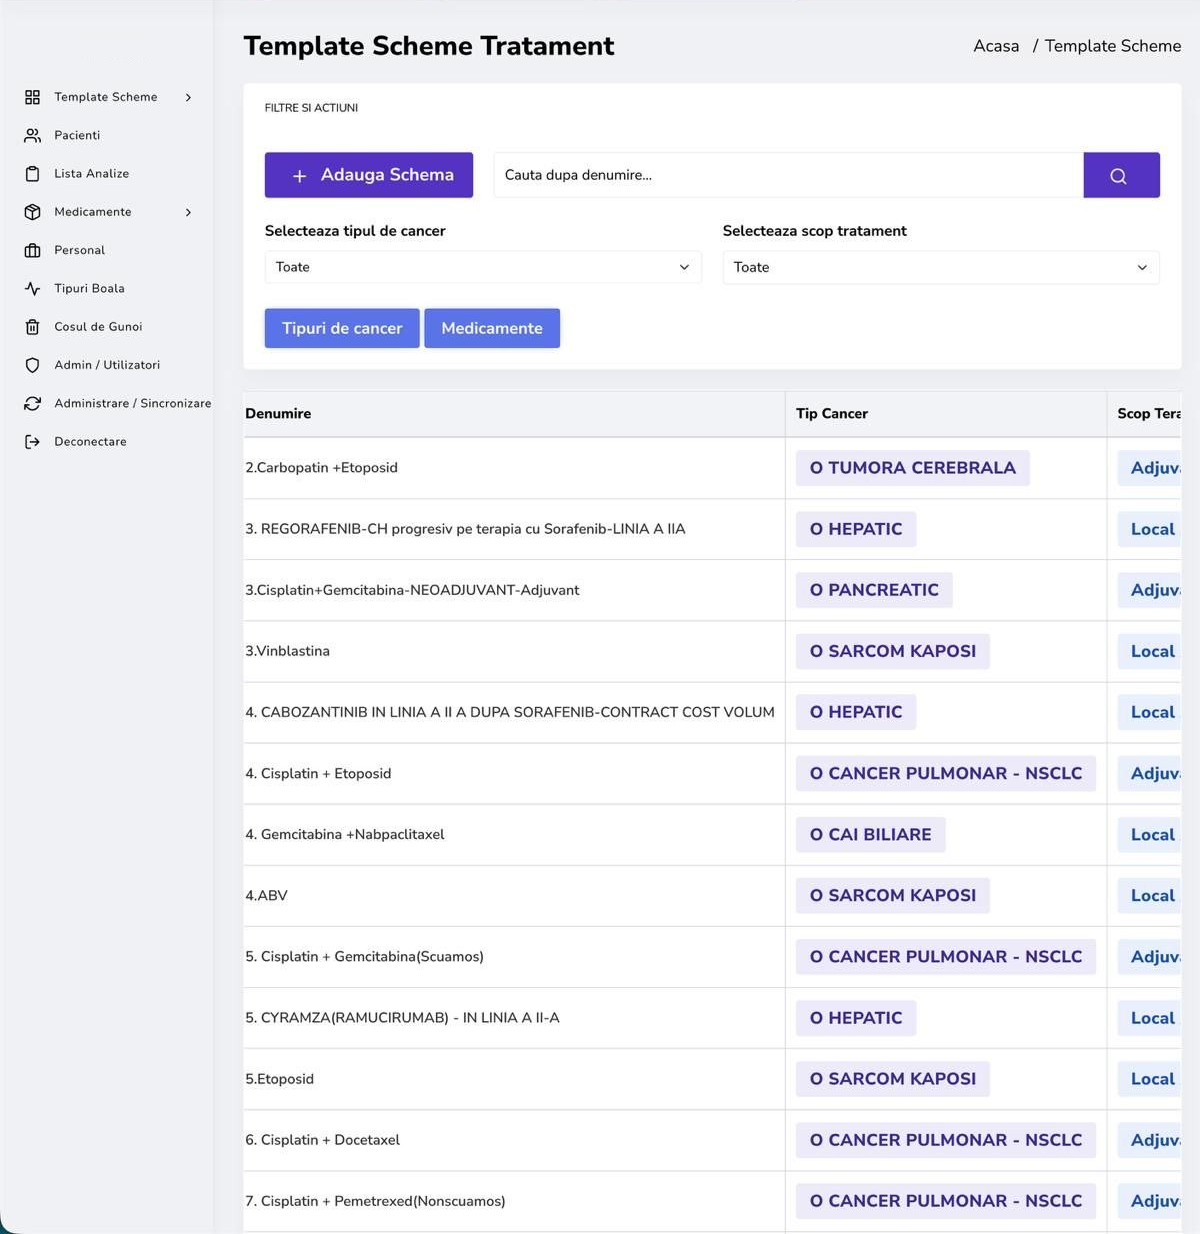Open the Personal menu entry

click(x=80, y=250)
